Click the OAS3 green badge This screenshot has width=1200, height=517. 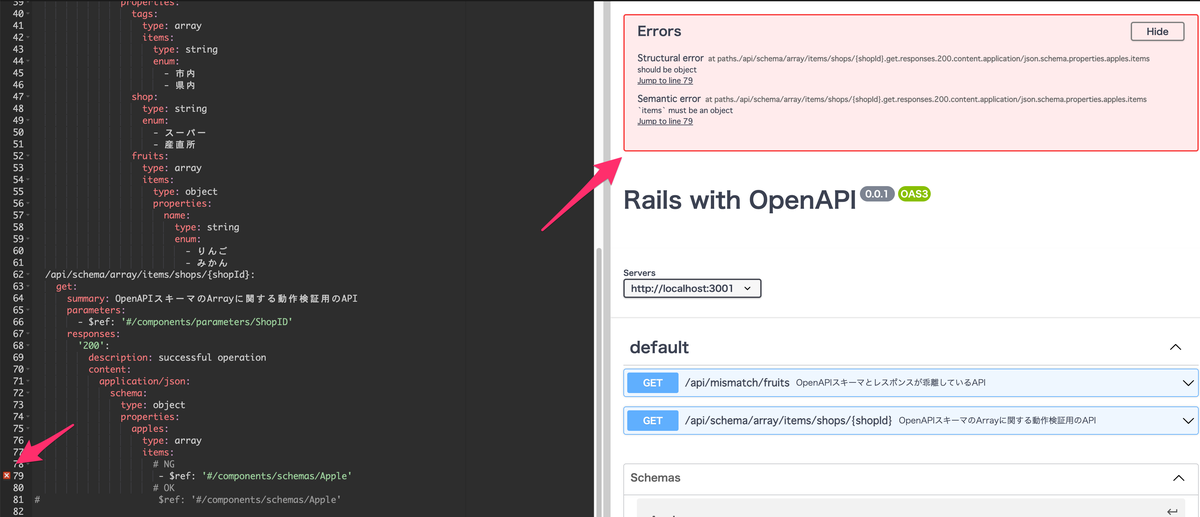[914, 194]
